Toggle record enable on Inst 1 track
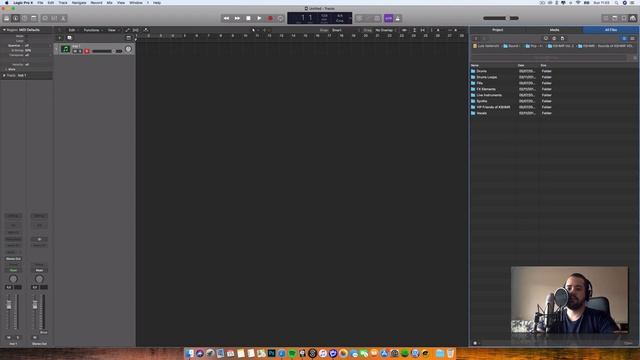 pos(87,51)
